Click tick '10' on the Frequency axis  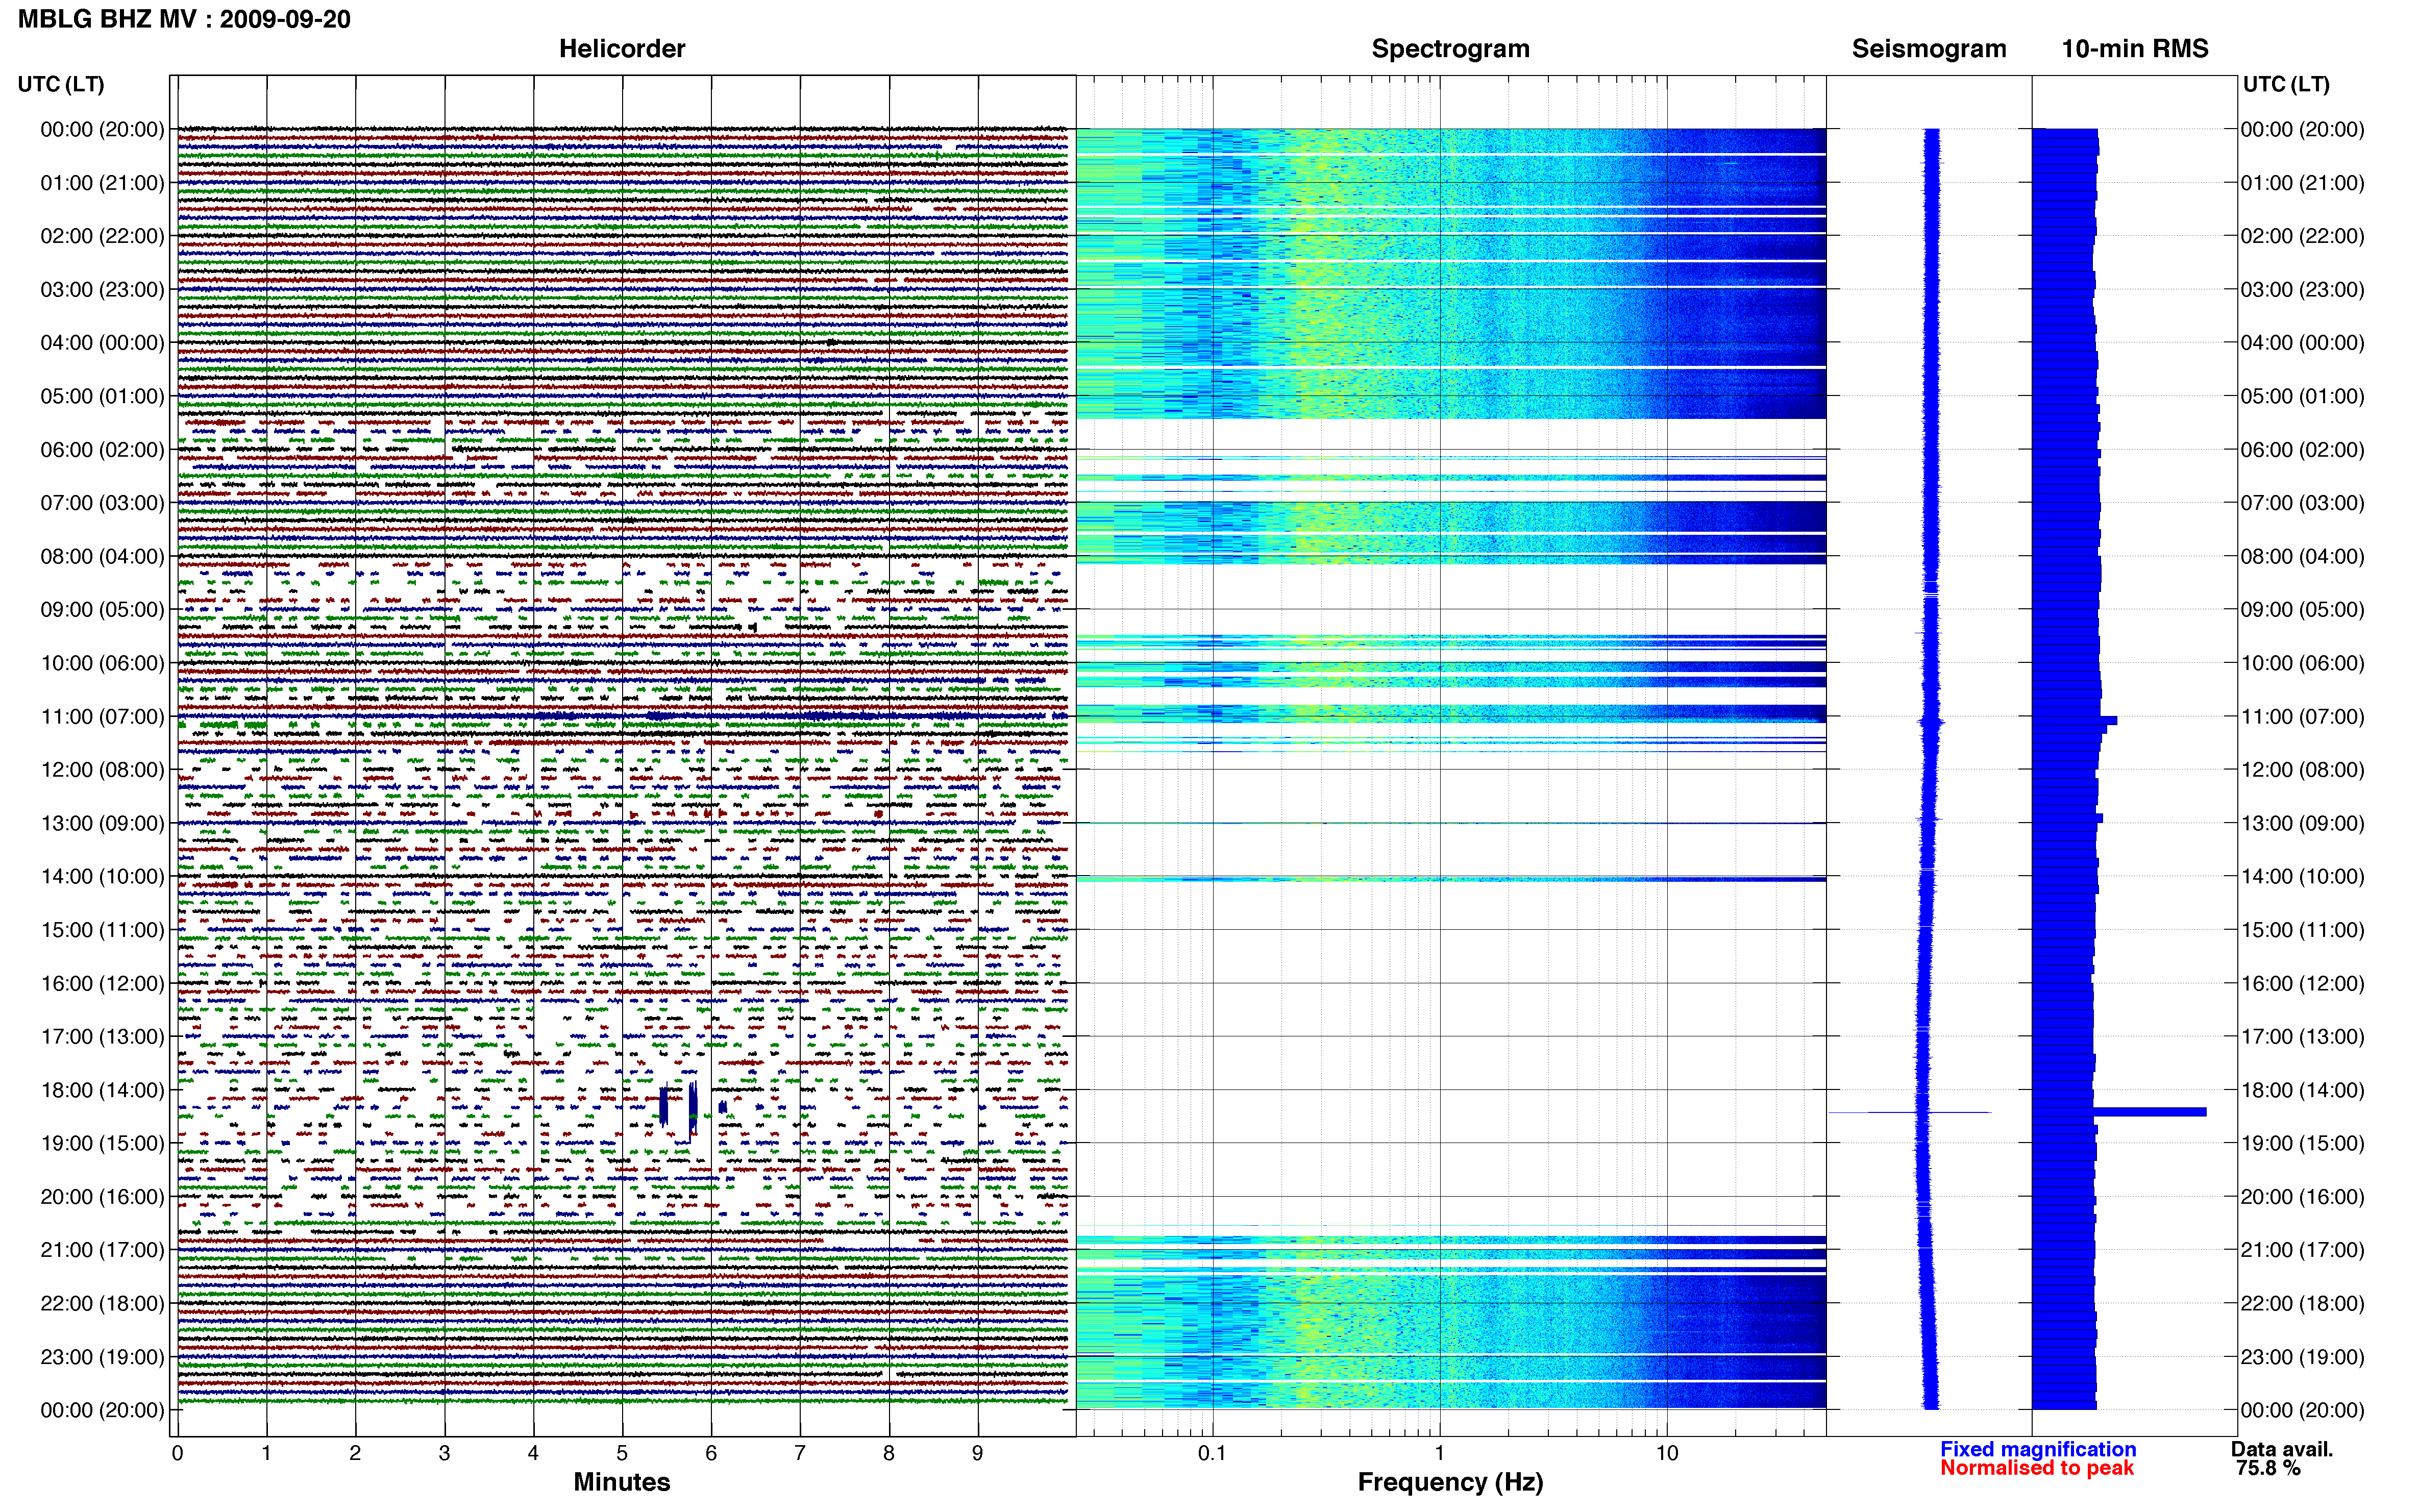pos(1667,1453)
